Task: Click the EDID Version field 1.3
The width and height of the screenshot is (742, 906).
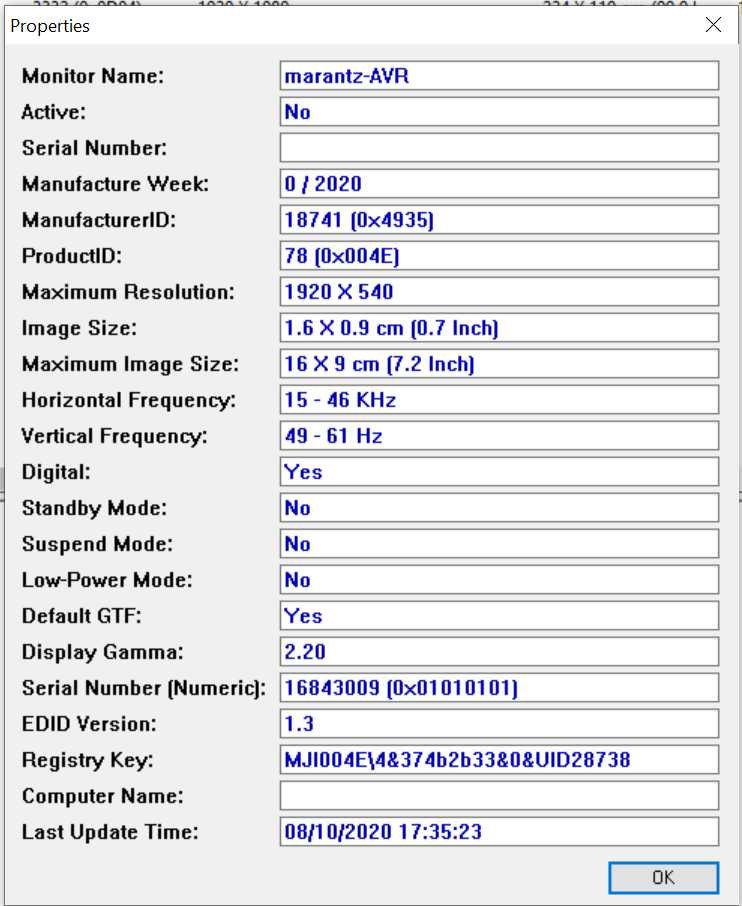Action: point(499,724)
